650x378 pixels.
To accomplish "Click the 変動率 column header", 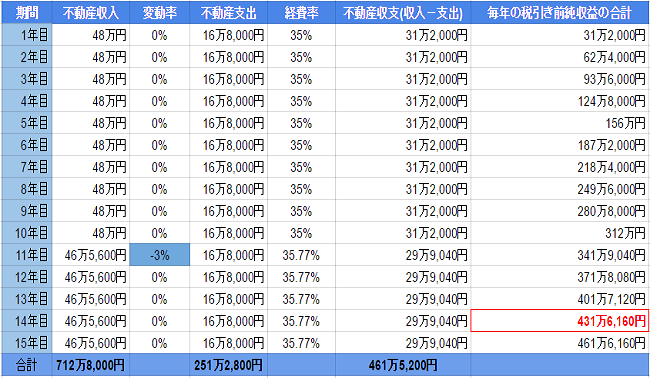I will point(160,12).
